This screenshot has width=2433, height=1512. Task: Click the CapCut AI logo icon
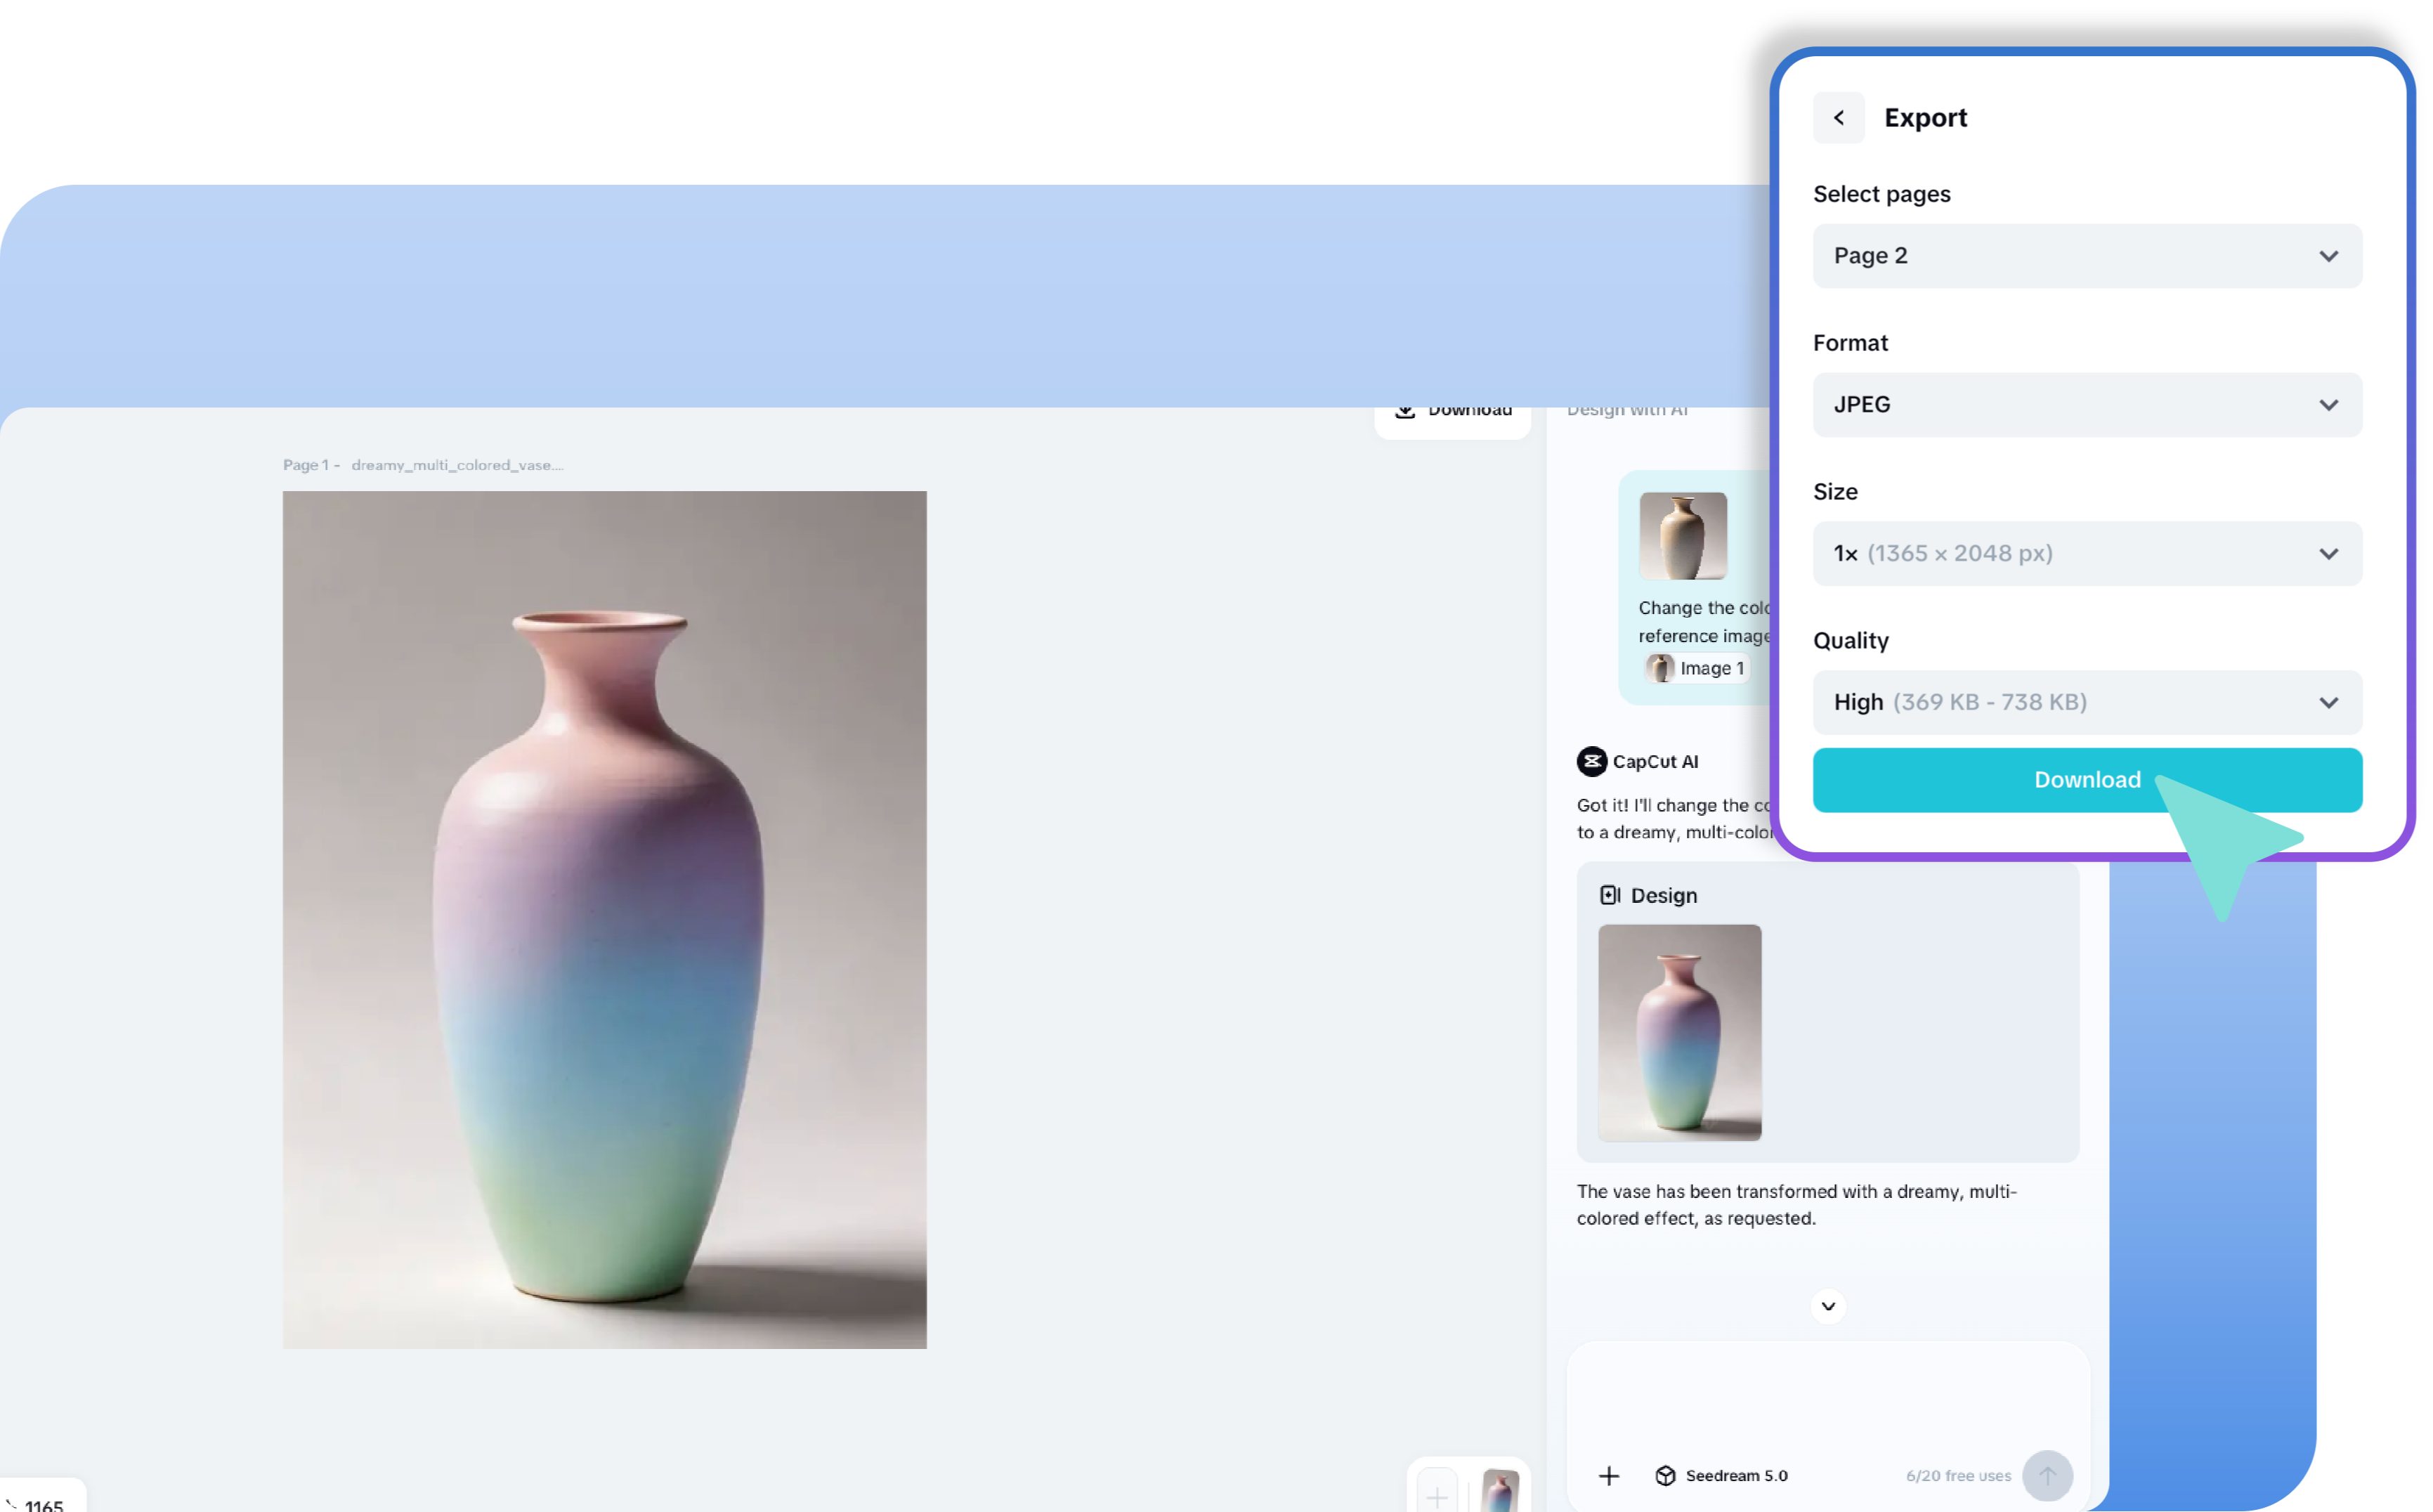coord(1591,762)
